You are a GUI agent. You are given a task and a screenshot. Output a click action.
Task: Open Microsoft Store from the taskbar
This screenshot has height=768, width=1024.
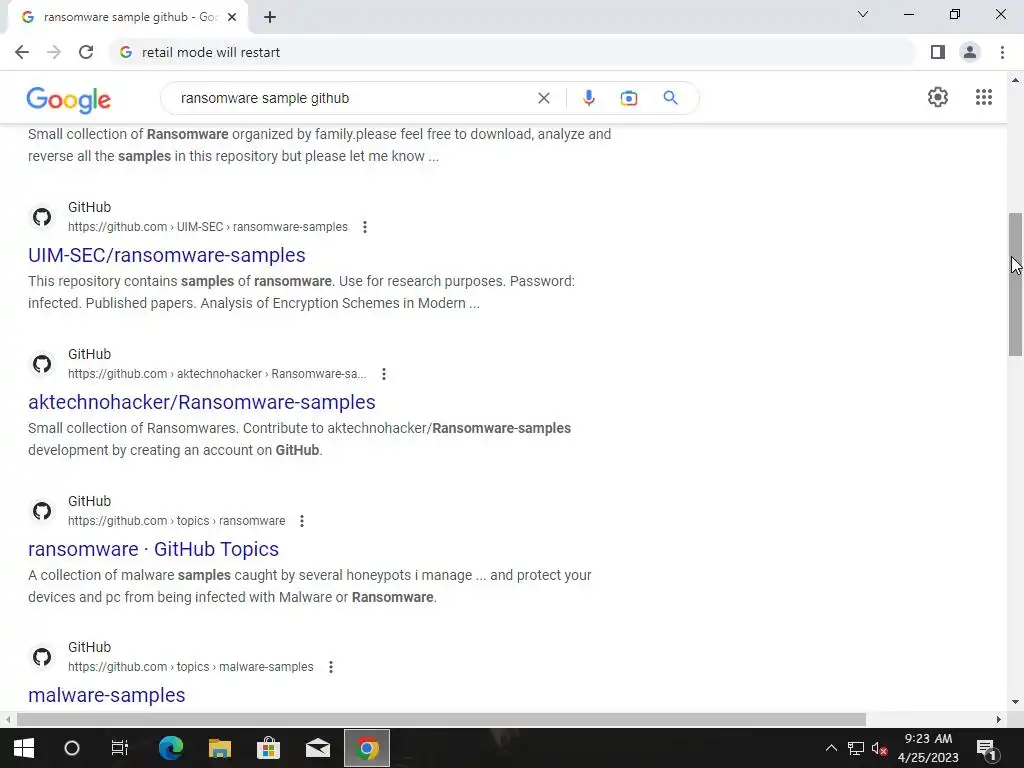coord(268,748)
